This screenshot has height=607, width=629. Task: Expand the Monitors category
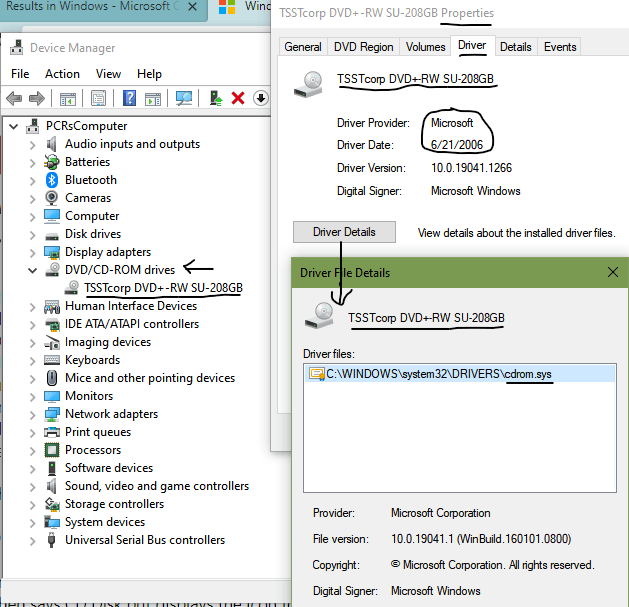click(32, 397)
